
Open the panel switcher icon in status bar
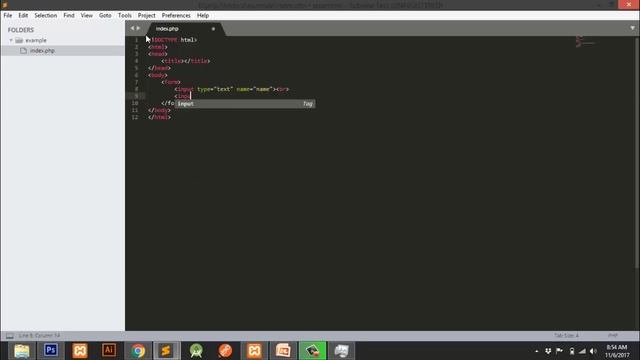pyautogui.click(x=9, y=336)
